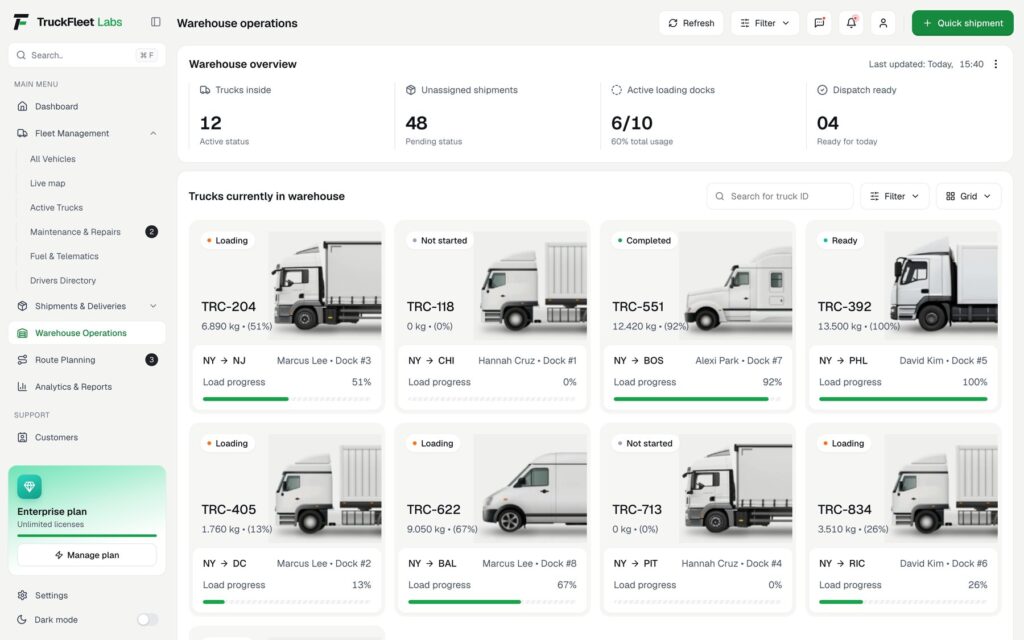Click the Route Planning badge 3
This screenshot has height=640, width=1024.
tap(152, 360)
